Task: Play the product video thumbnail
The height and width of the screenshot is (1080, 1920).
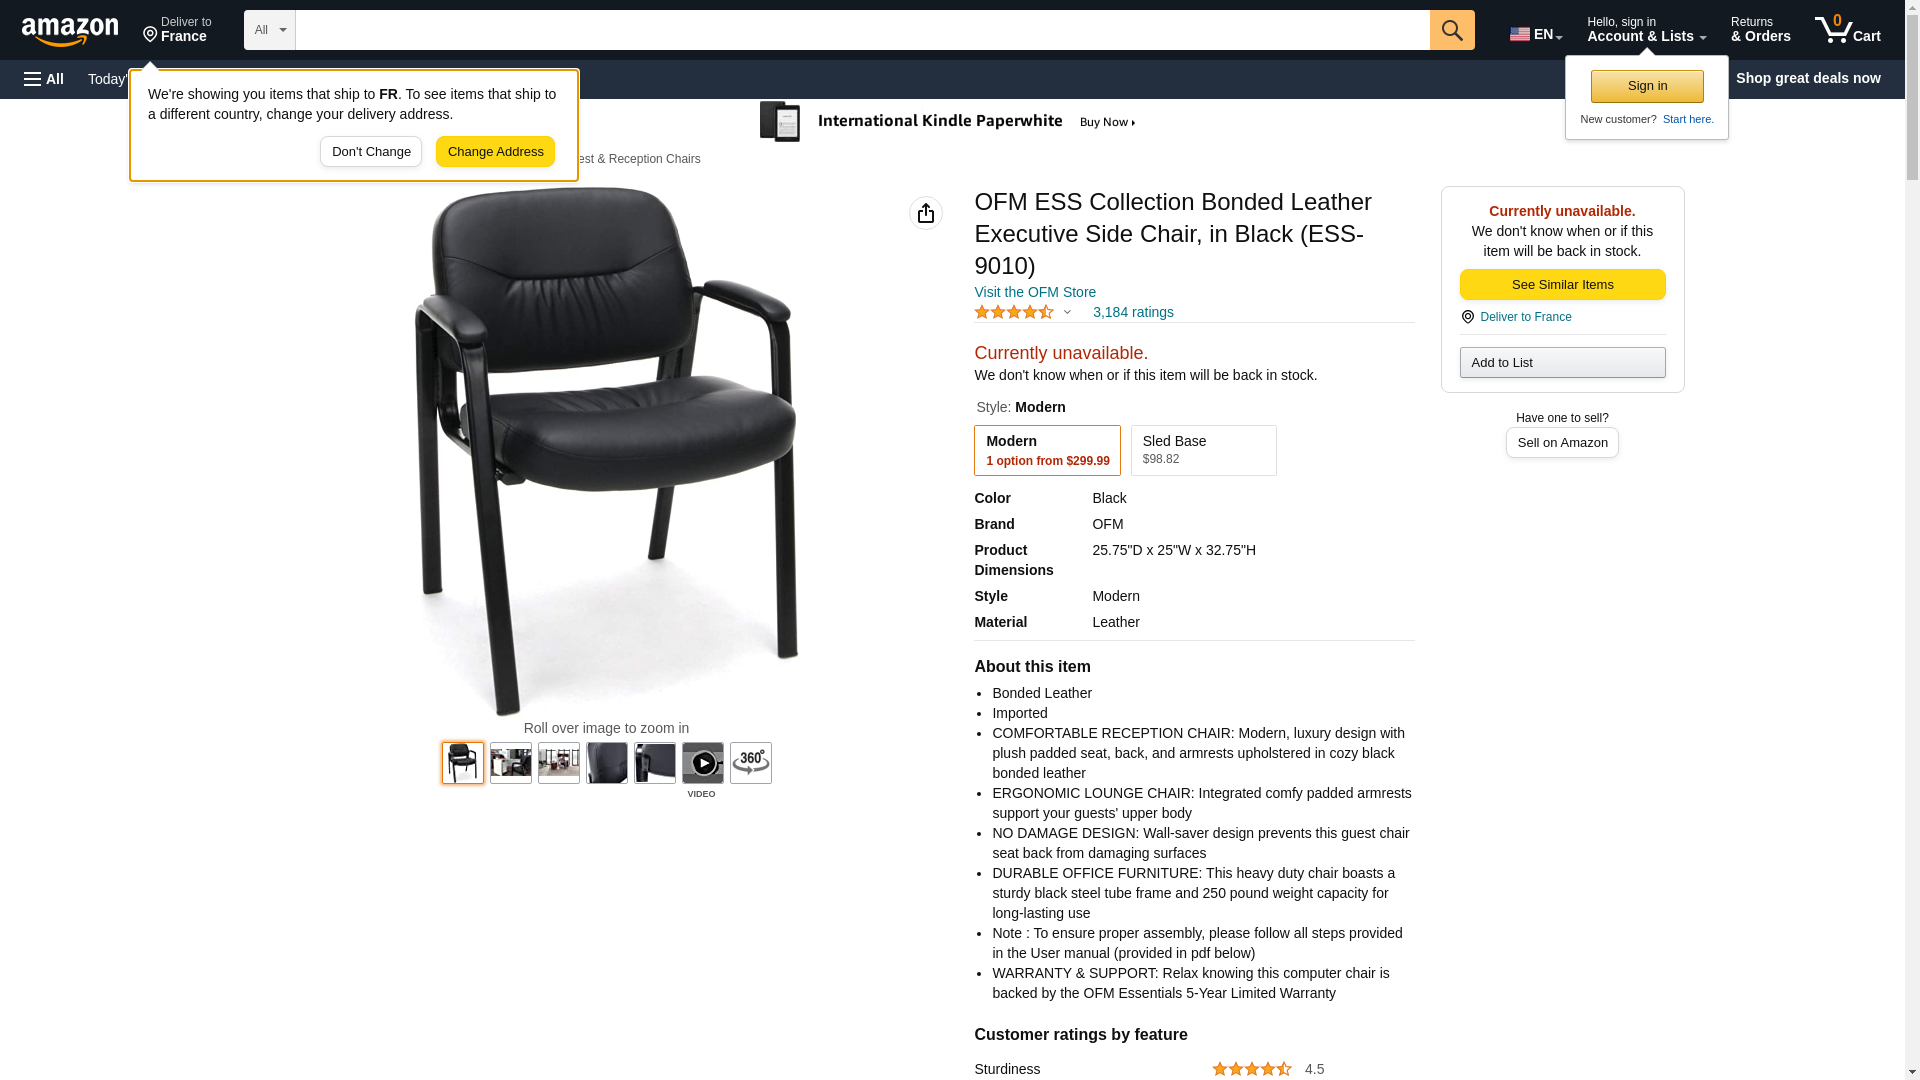Action: tap(703, 763)
